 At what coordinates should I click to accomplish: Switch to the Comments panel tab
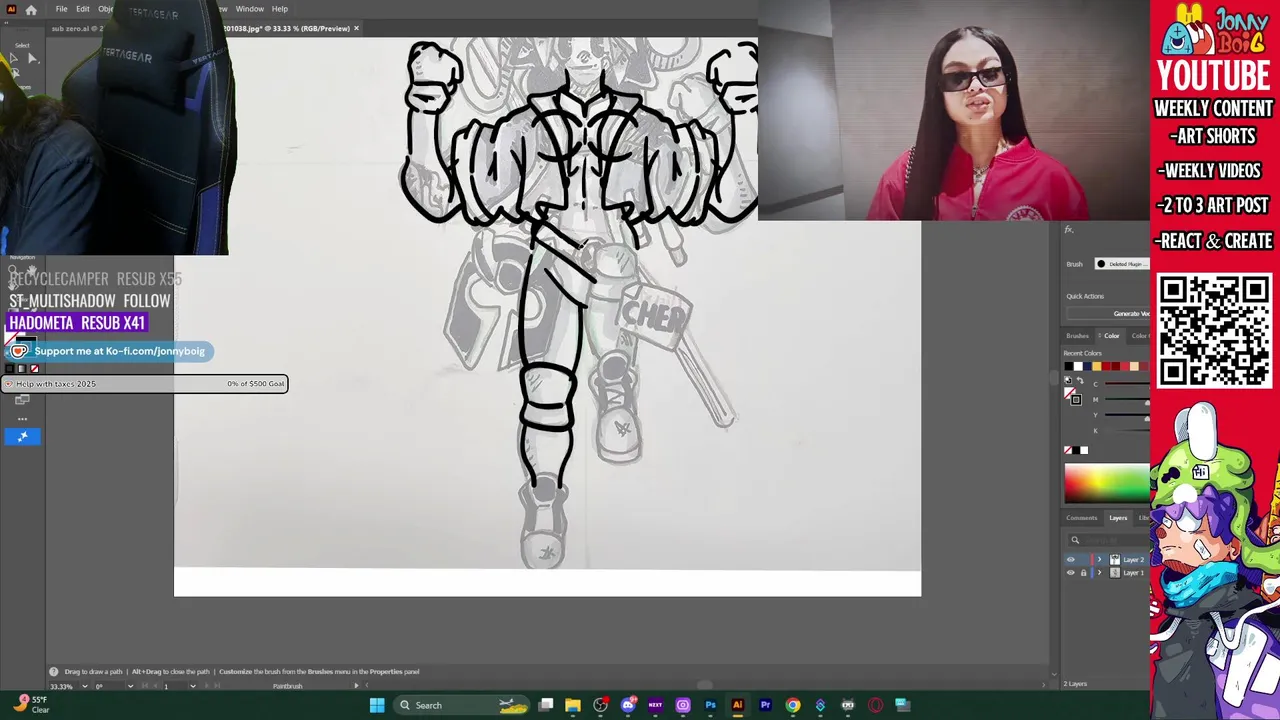coord(1081,518)
